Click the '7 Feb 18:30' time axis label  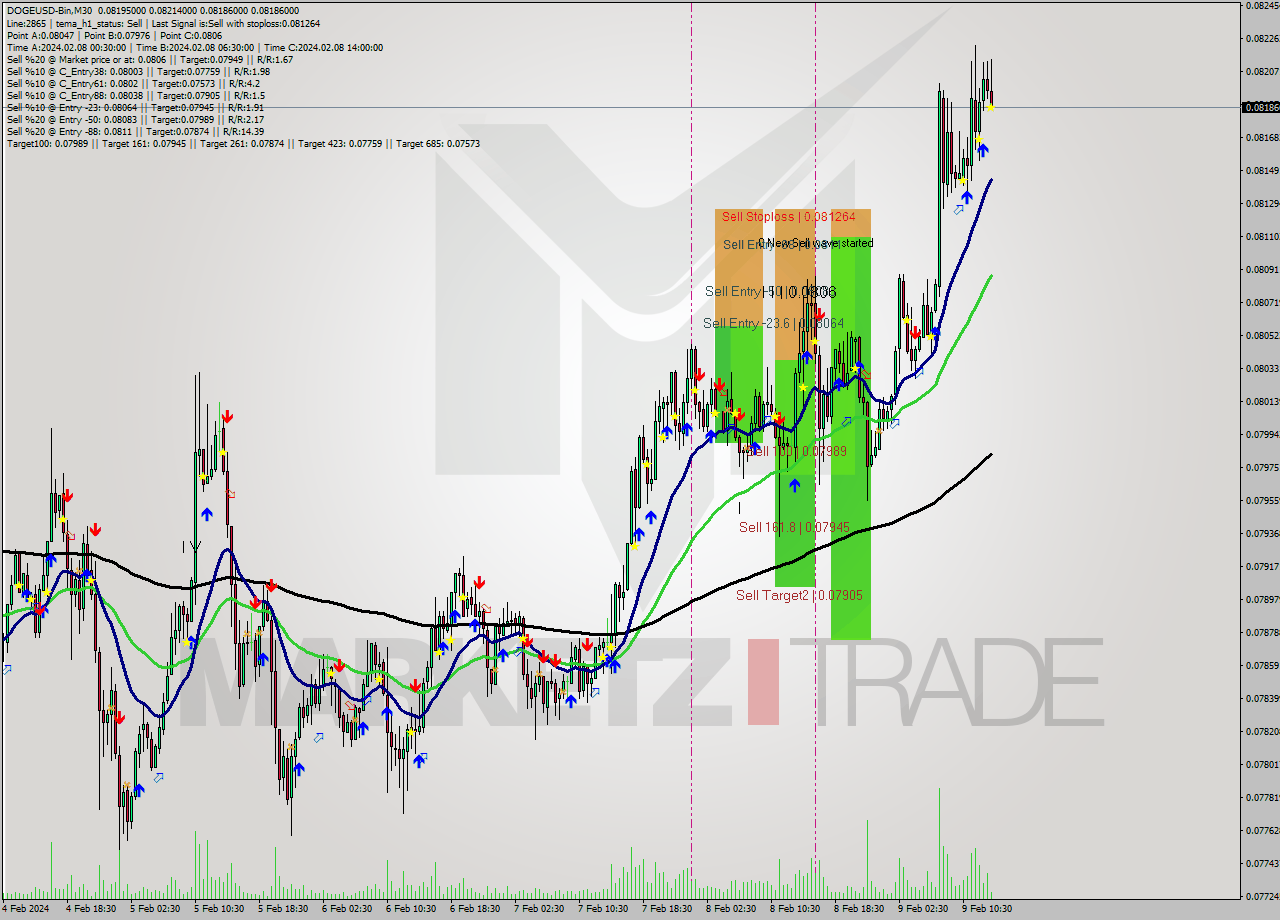(x=666, y=909)
